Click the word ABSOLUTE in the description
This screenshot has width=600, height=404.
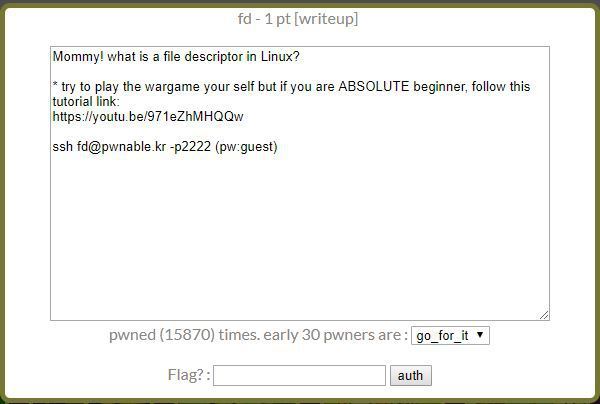pyautogui.click(x=374, y=87)
